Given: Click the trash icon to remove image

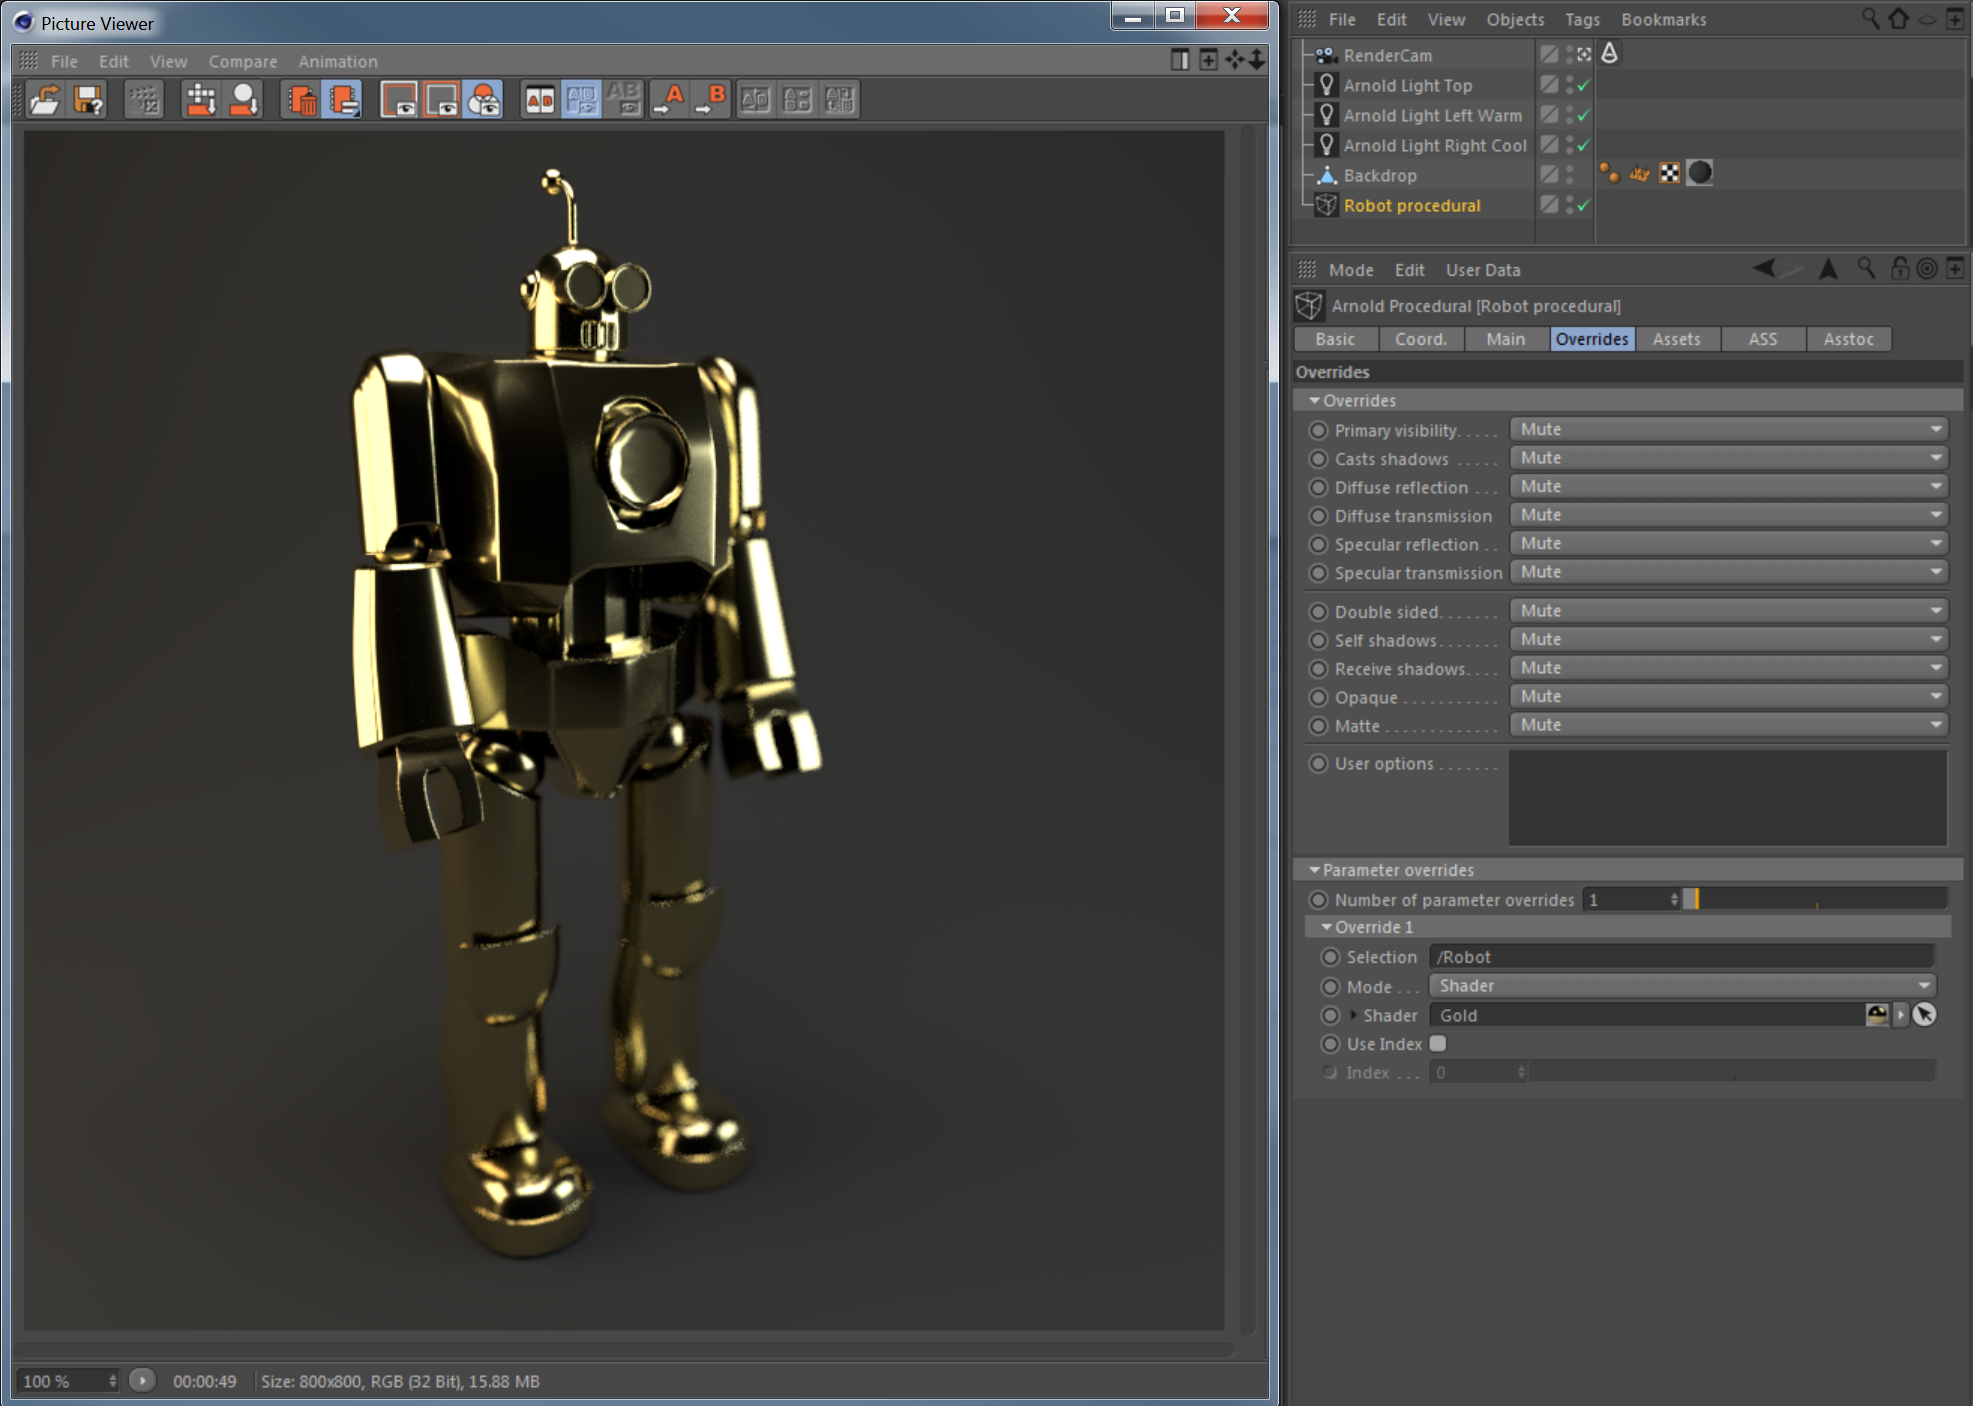Looking at the screenshot, I should [x=301, y=99].
